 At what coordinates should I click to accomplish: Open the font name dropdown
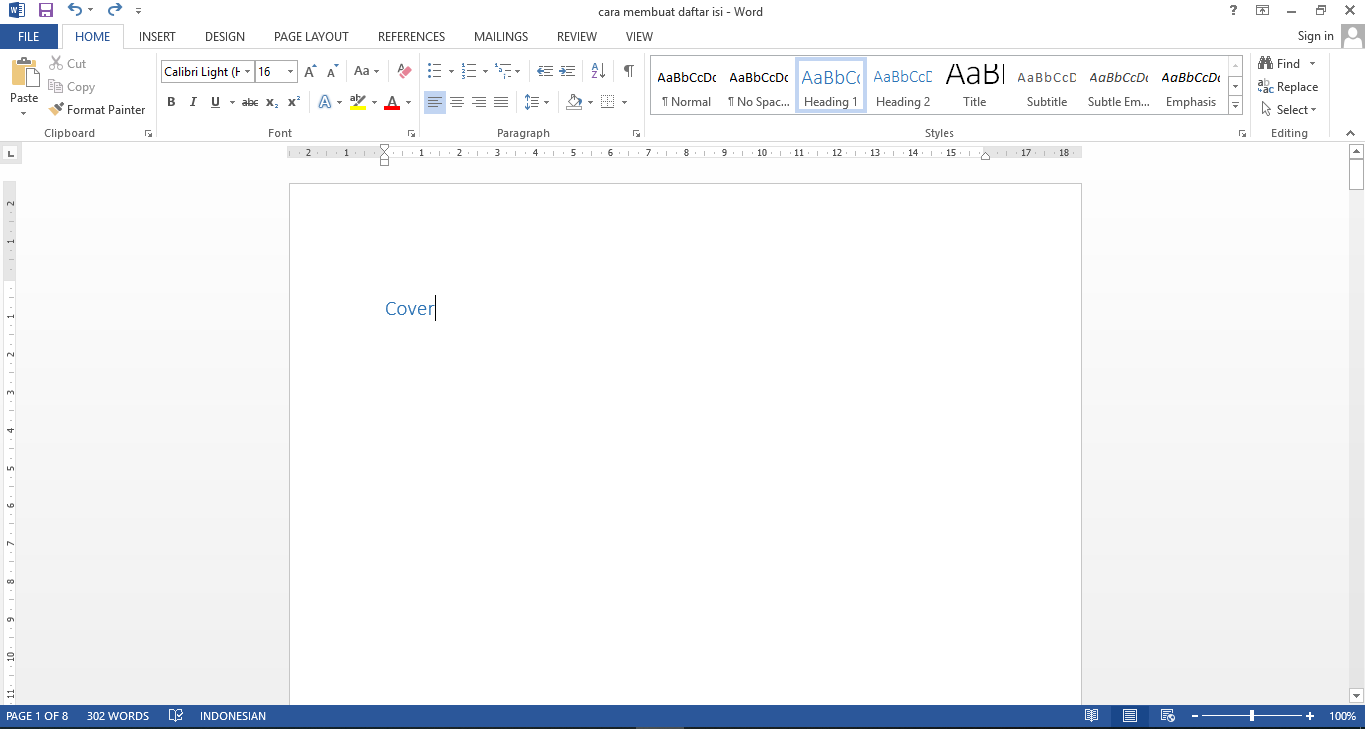click(248, 72)
